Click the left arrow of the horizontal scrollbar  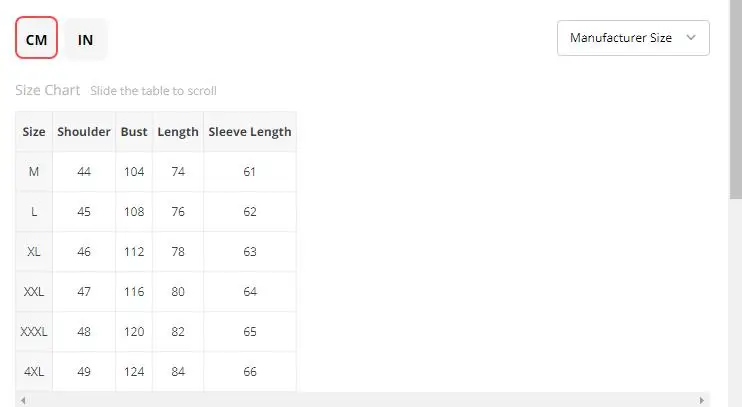(x=22, y=401)
